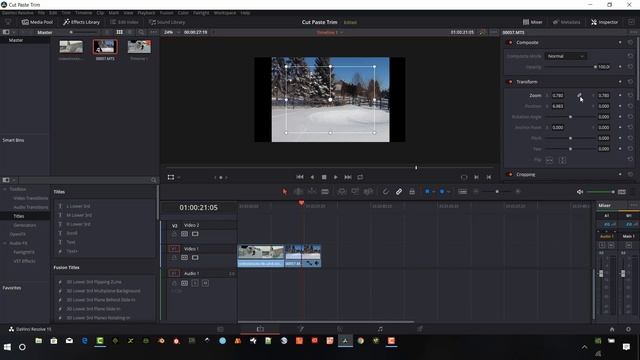Click the Flip horizontal icon
Image resolution: width=640 pixels, height=360 pixels.
pyautogui.click(x=549, y=160)
